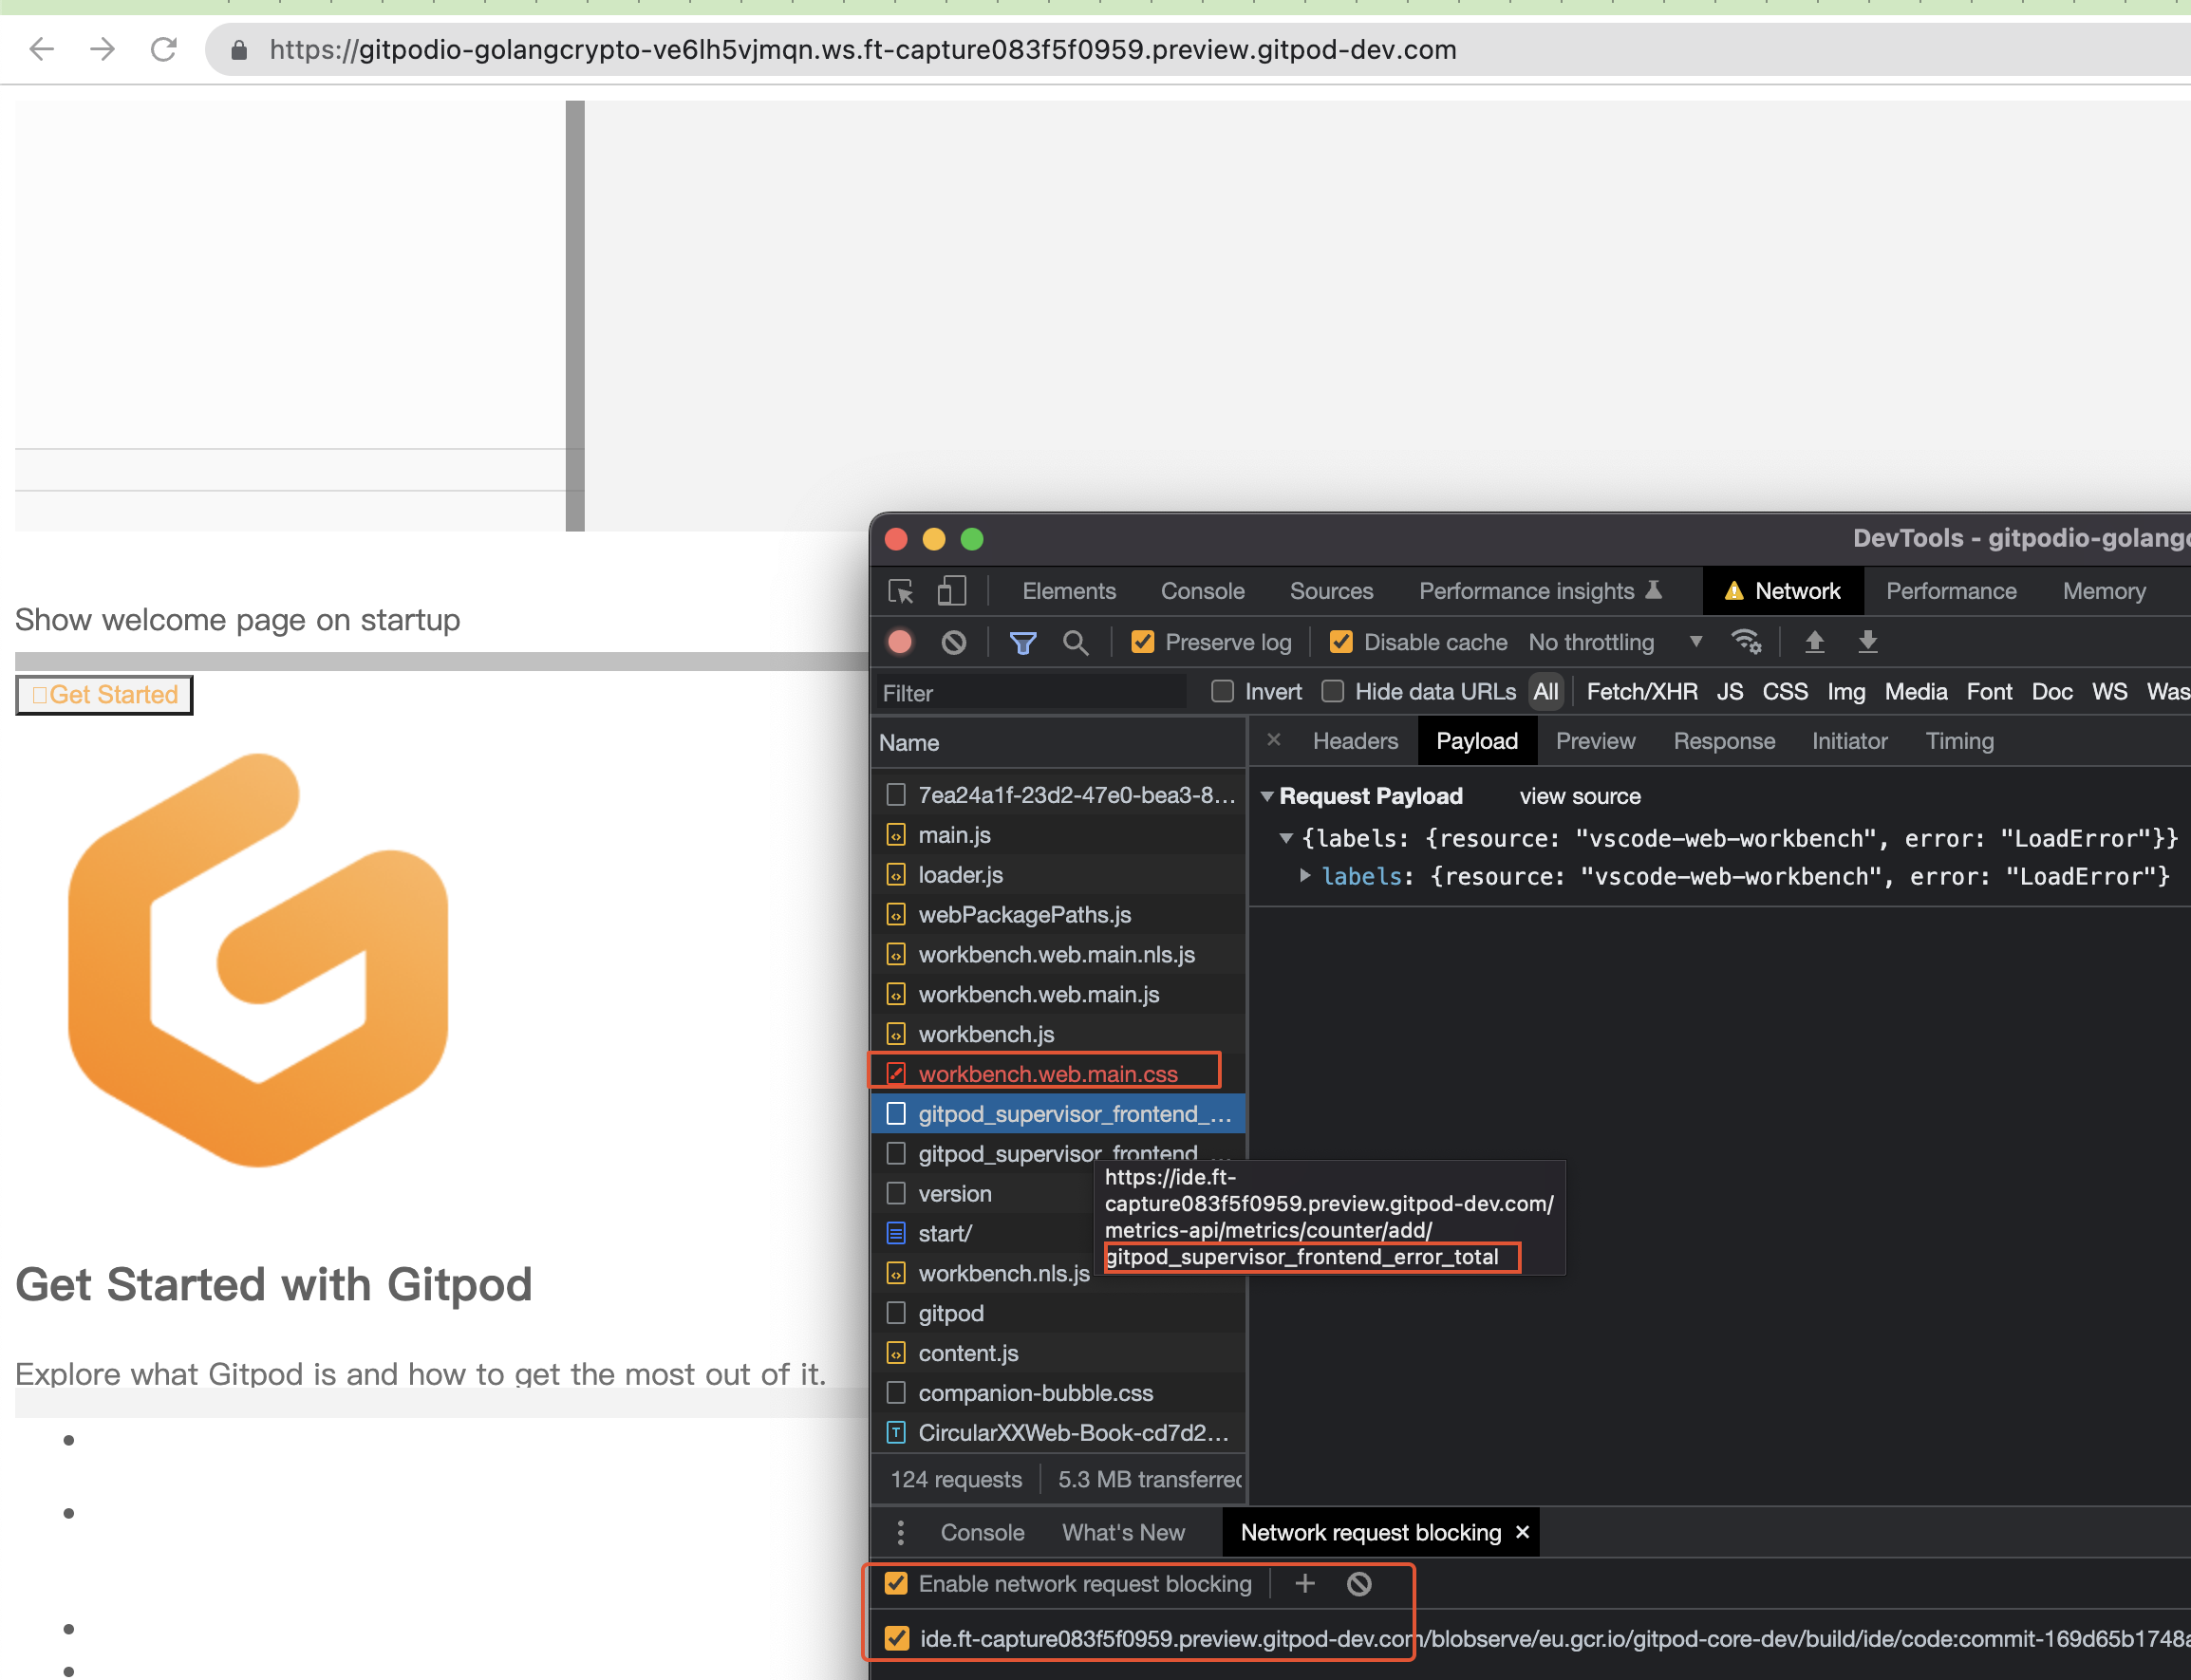Screen dimensions: 2191x1680
Task: Click the view source link
Action: point(1579,796)
